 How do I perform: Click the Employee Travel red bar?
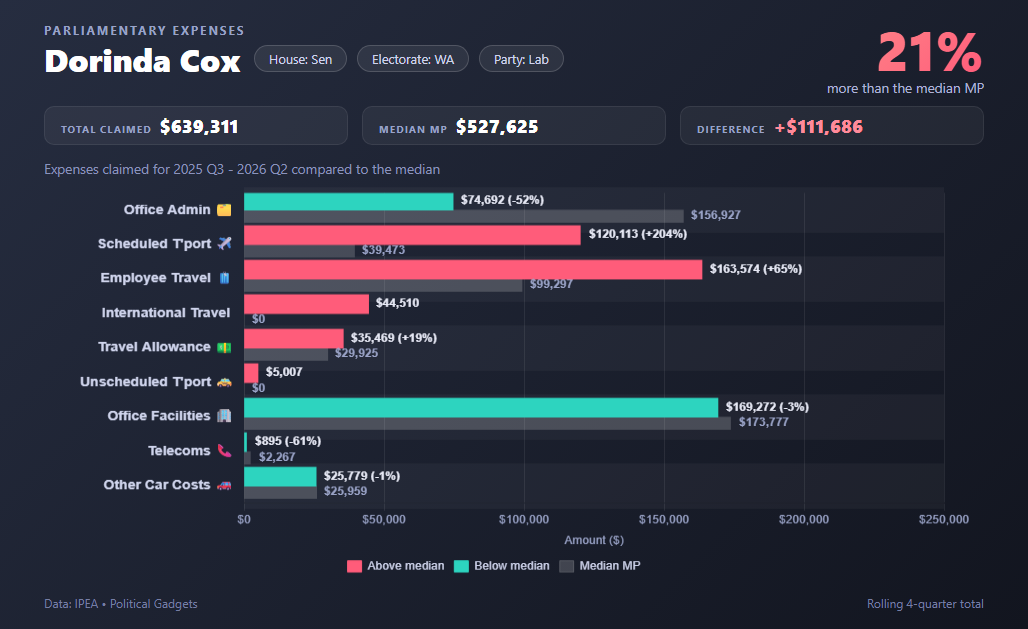point(473,270)
